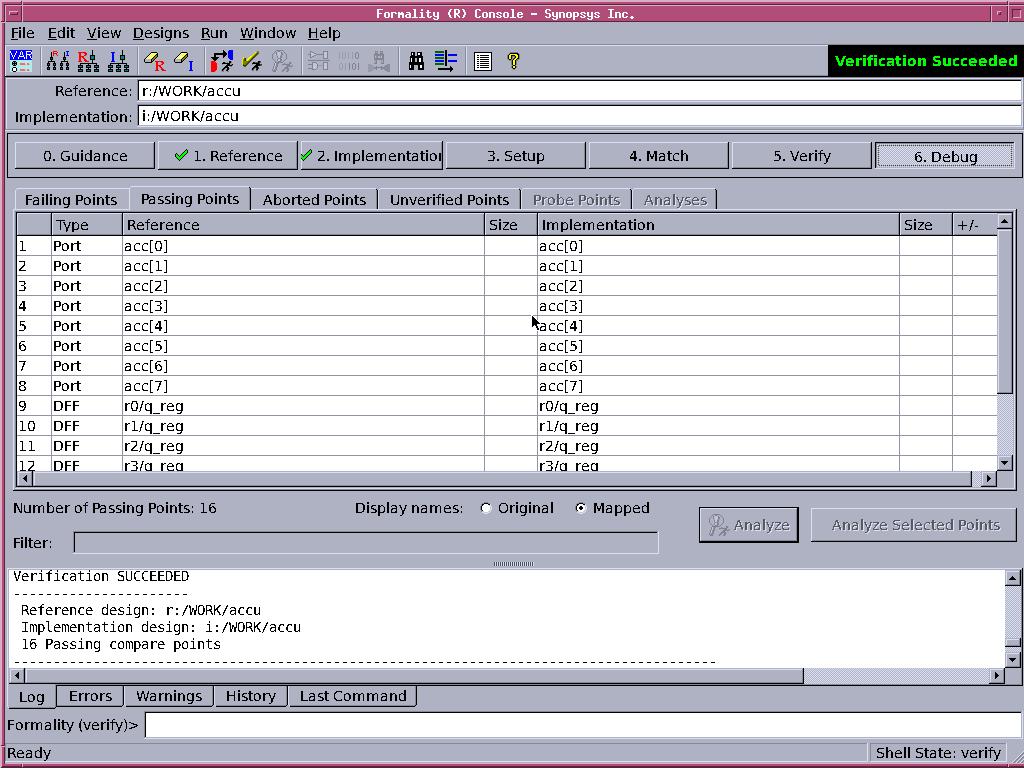Open the implementation design hierarchy icon
This screenshot has width=1024, height=768.
click(119, 61)
